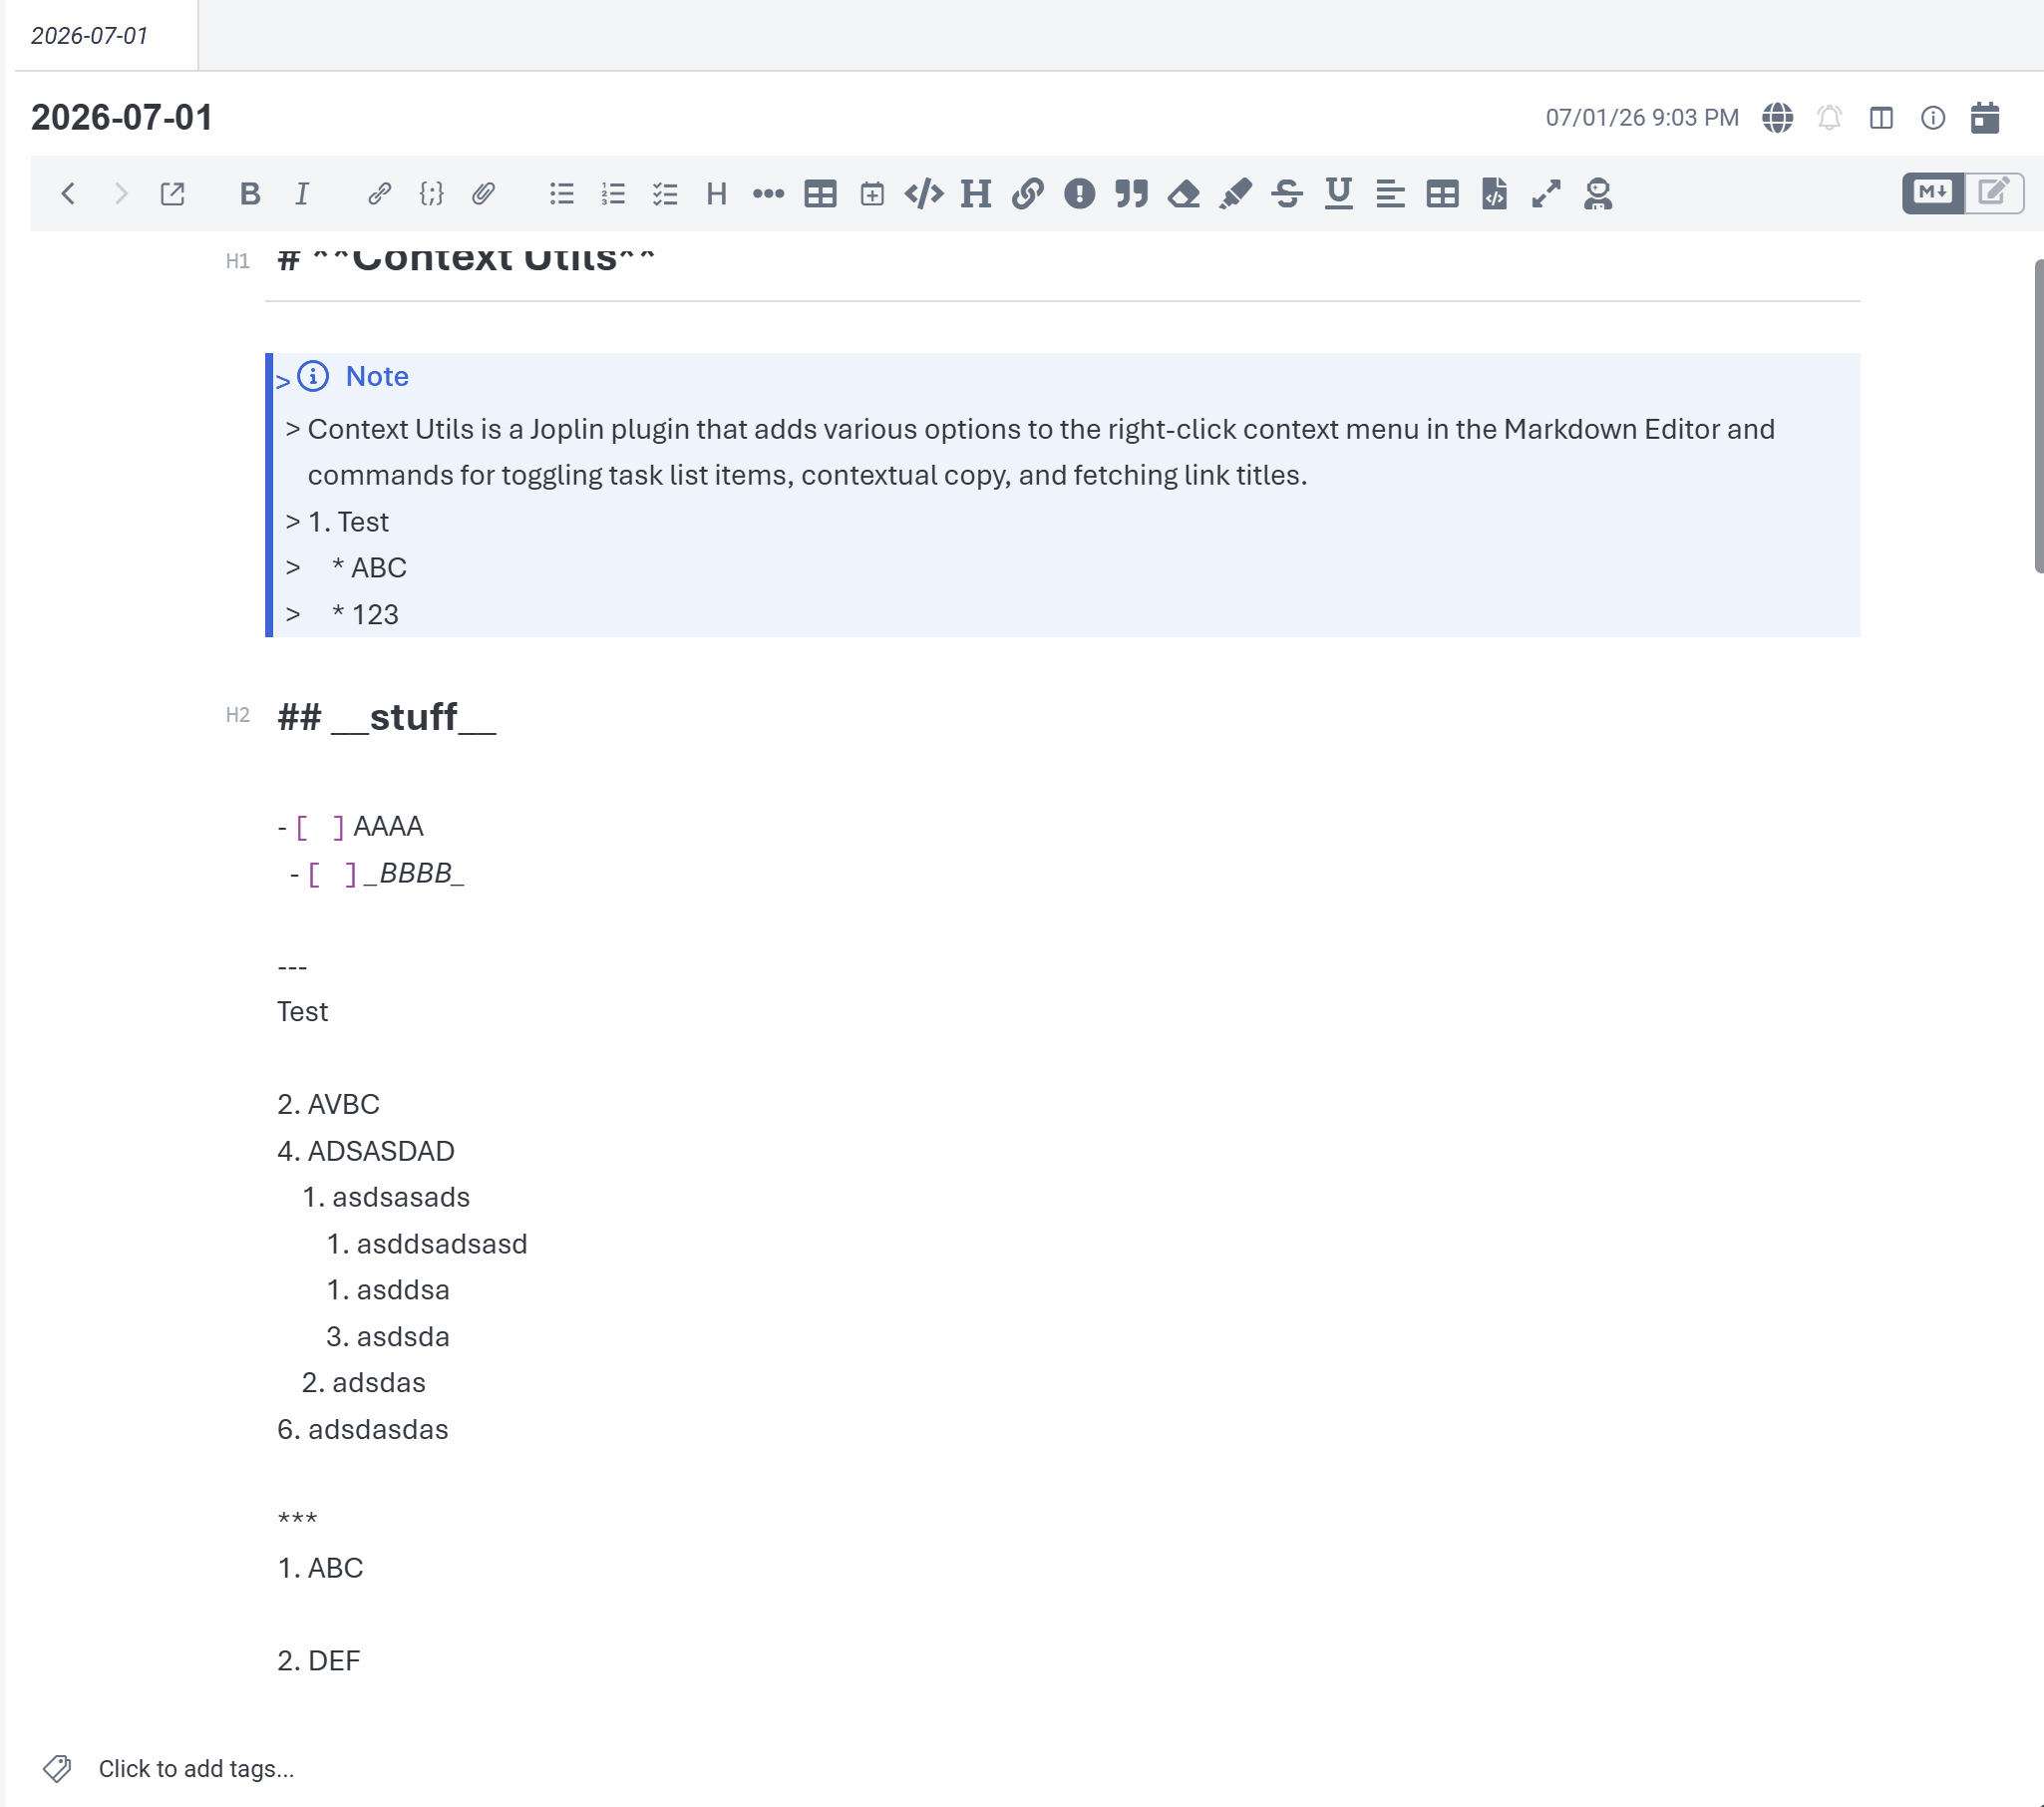This screenshot has width=2044, height=1807.
Task: Click the '* ABC' line in callout
Action: pos(369,568)
